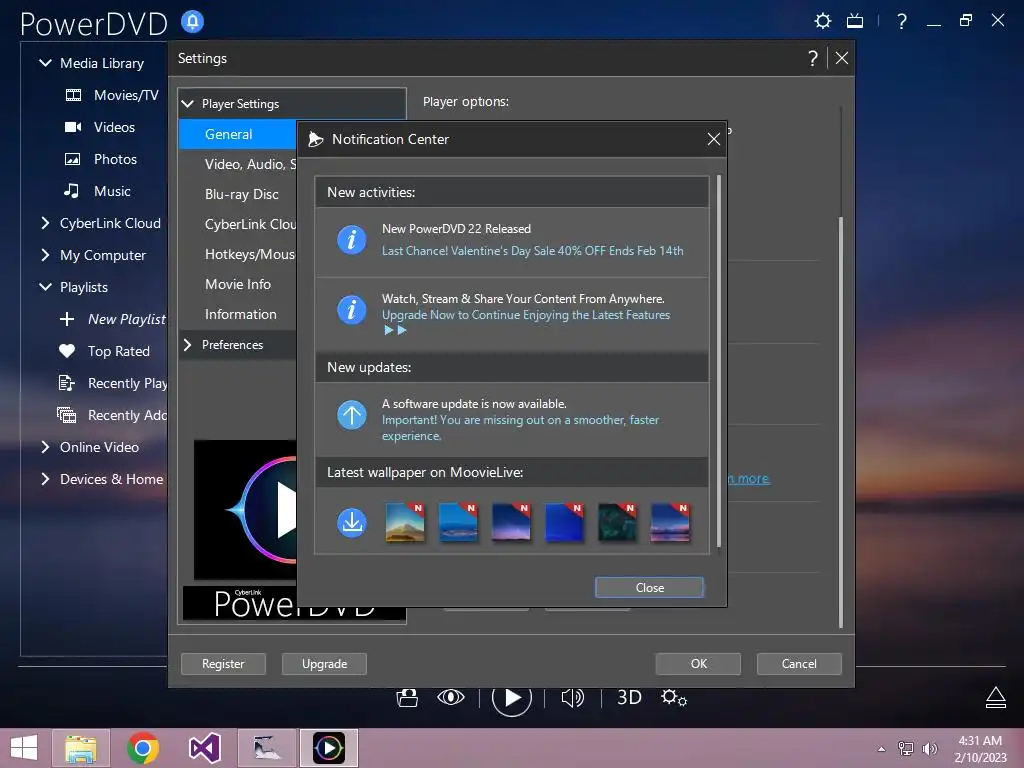Click the Videos camera icon in sidebar
1024x768 pixels.
tap(73, 127)
